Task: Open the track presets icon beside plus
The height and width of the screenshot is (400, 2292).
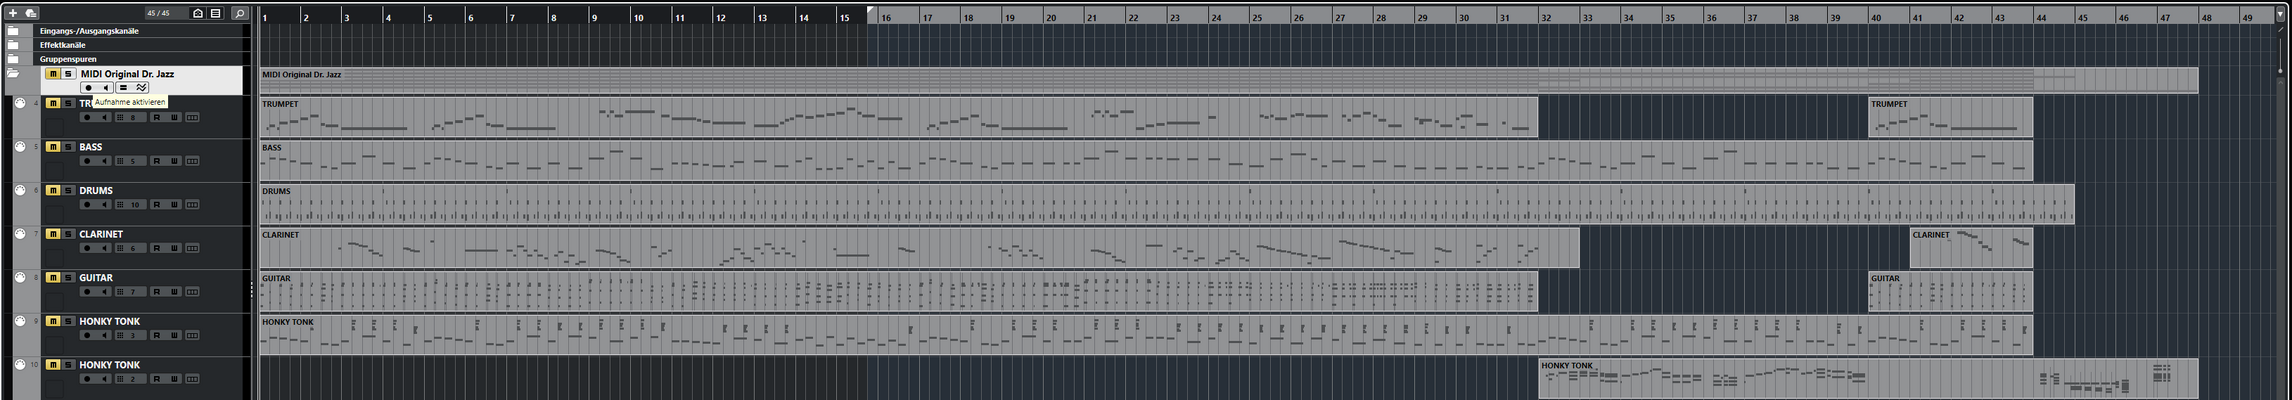Action: tap(31, 13)
